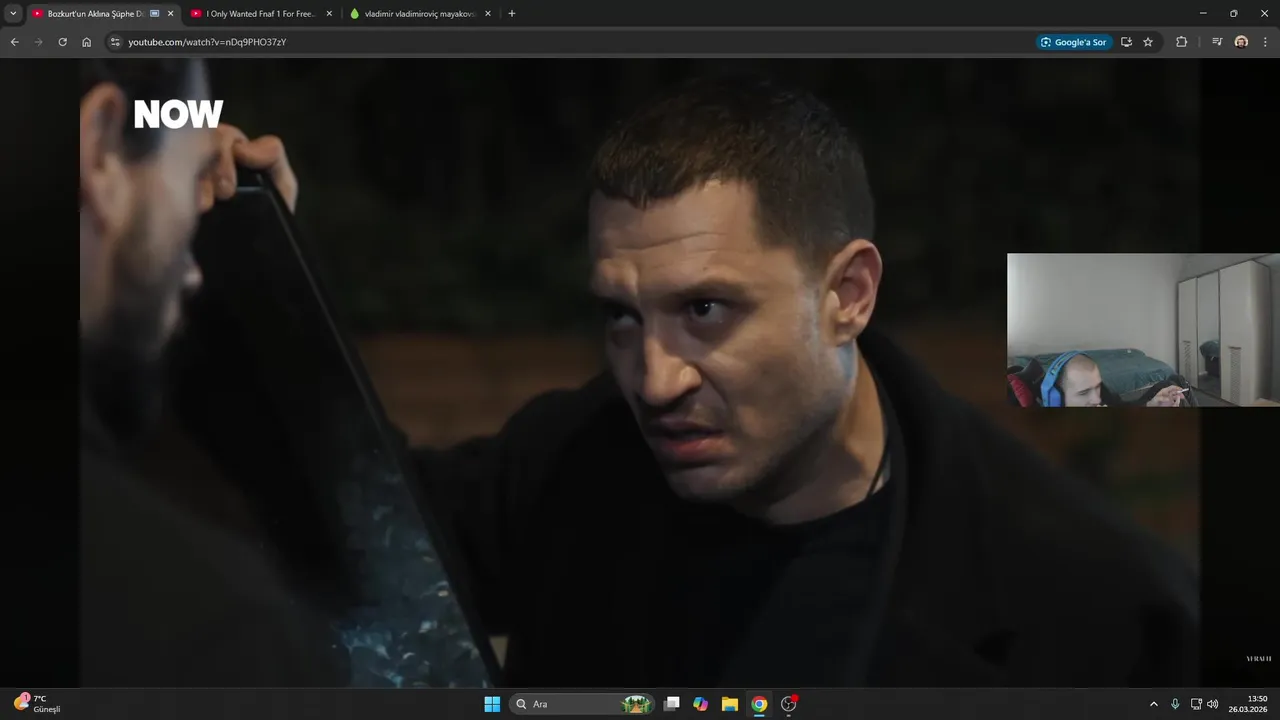Close the Bozkurt'un Aklına Şüphe tab
Image resolution: width=1280 pixels, height=720 pixels.
tap(170, 14)
